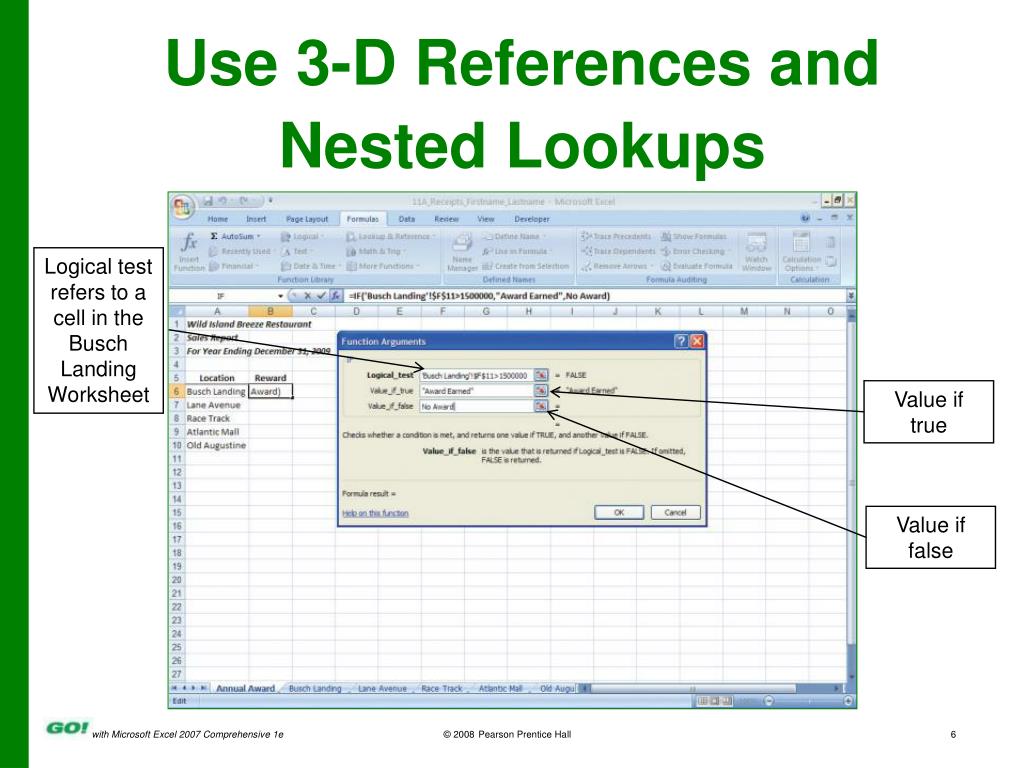Select the Race Track sheet tab

coord(441,688)
